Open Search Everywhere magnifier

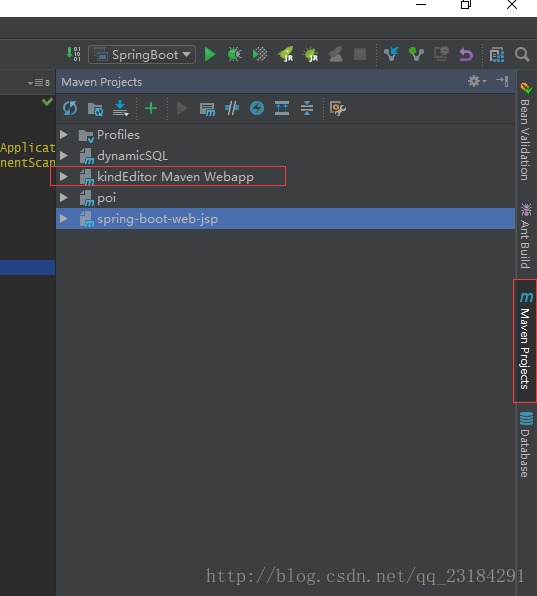(522, 54)
